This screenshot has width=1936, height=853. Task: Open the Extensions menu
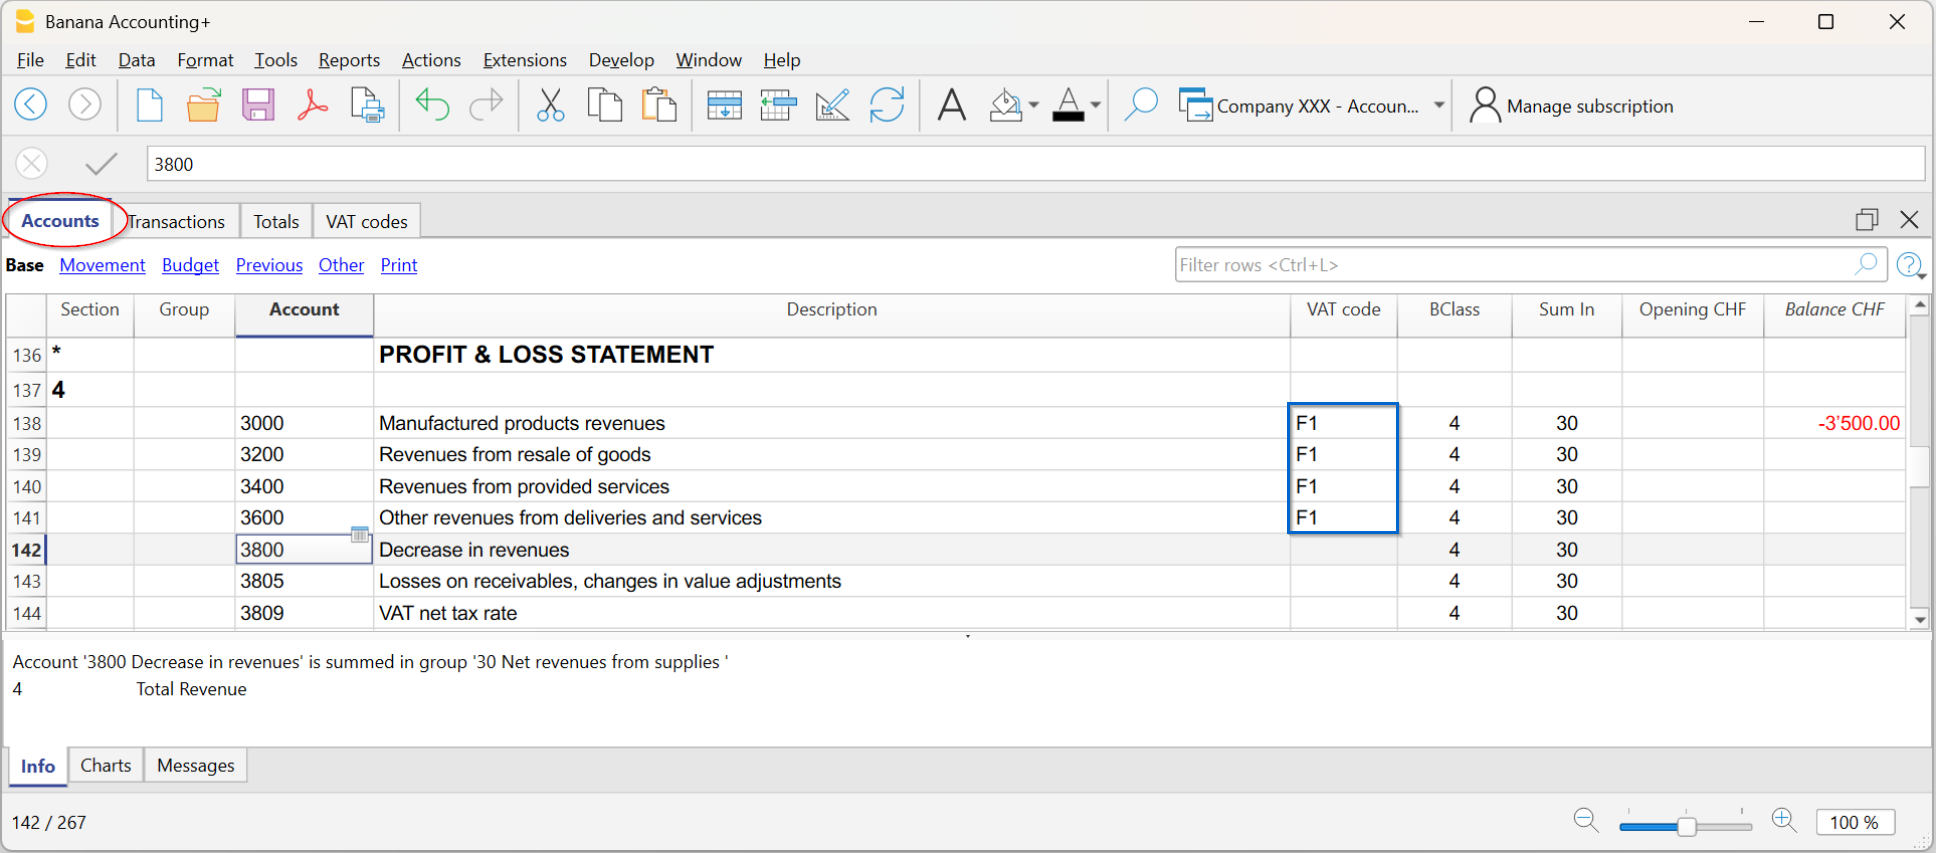525,60
